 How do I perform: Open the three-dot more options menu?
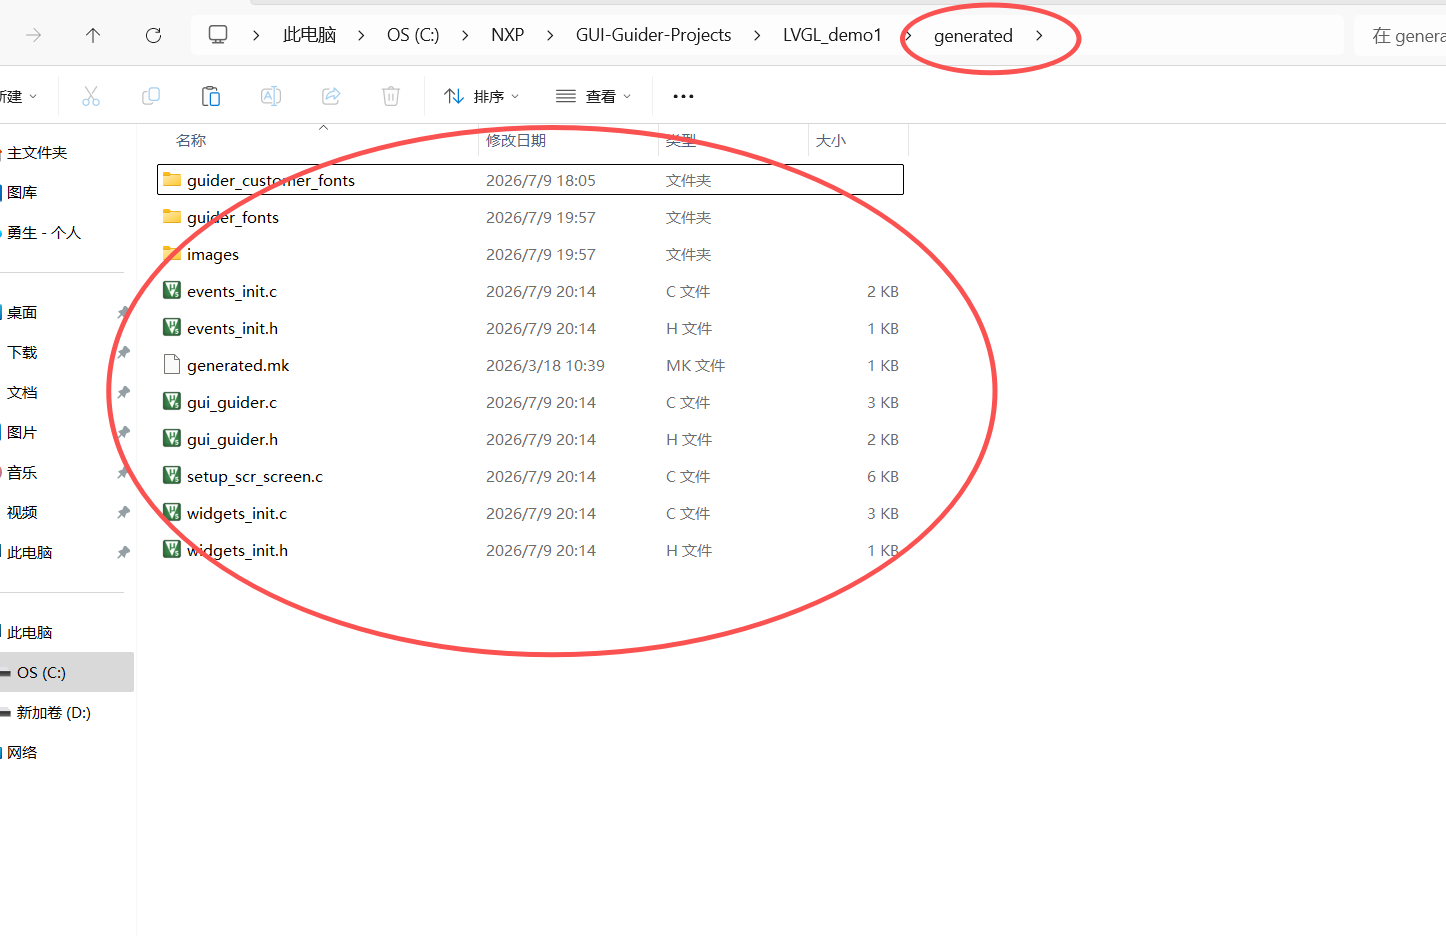(683, 96)
